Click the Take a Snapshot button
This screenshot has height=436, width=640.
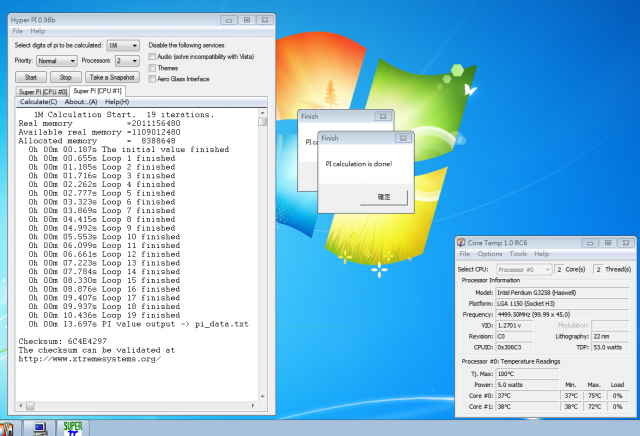click(x=112, y=77)
